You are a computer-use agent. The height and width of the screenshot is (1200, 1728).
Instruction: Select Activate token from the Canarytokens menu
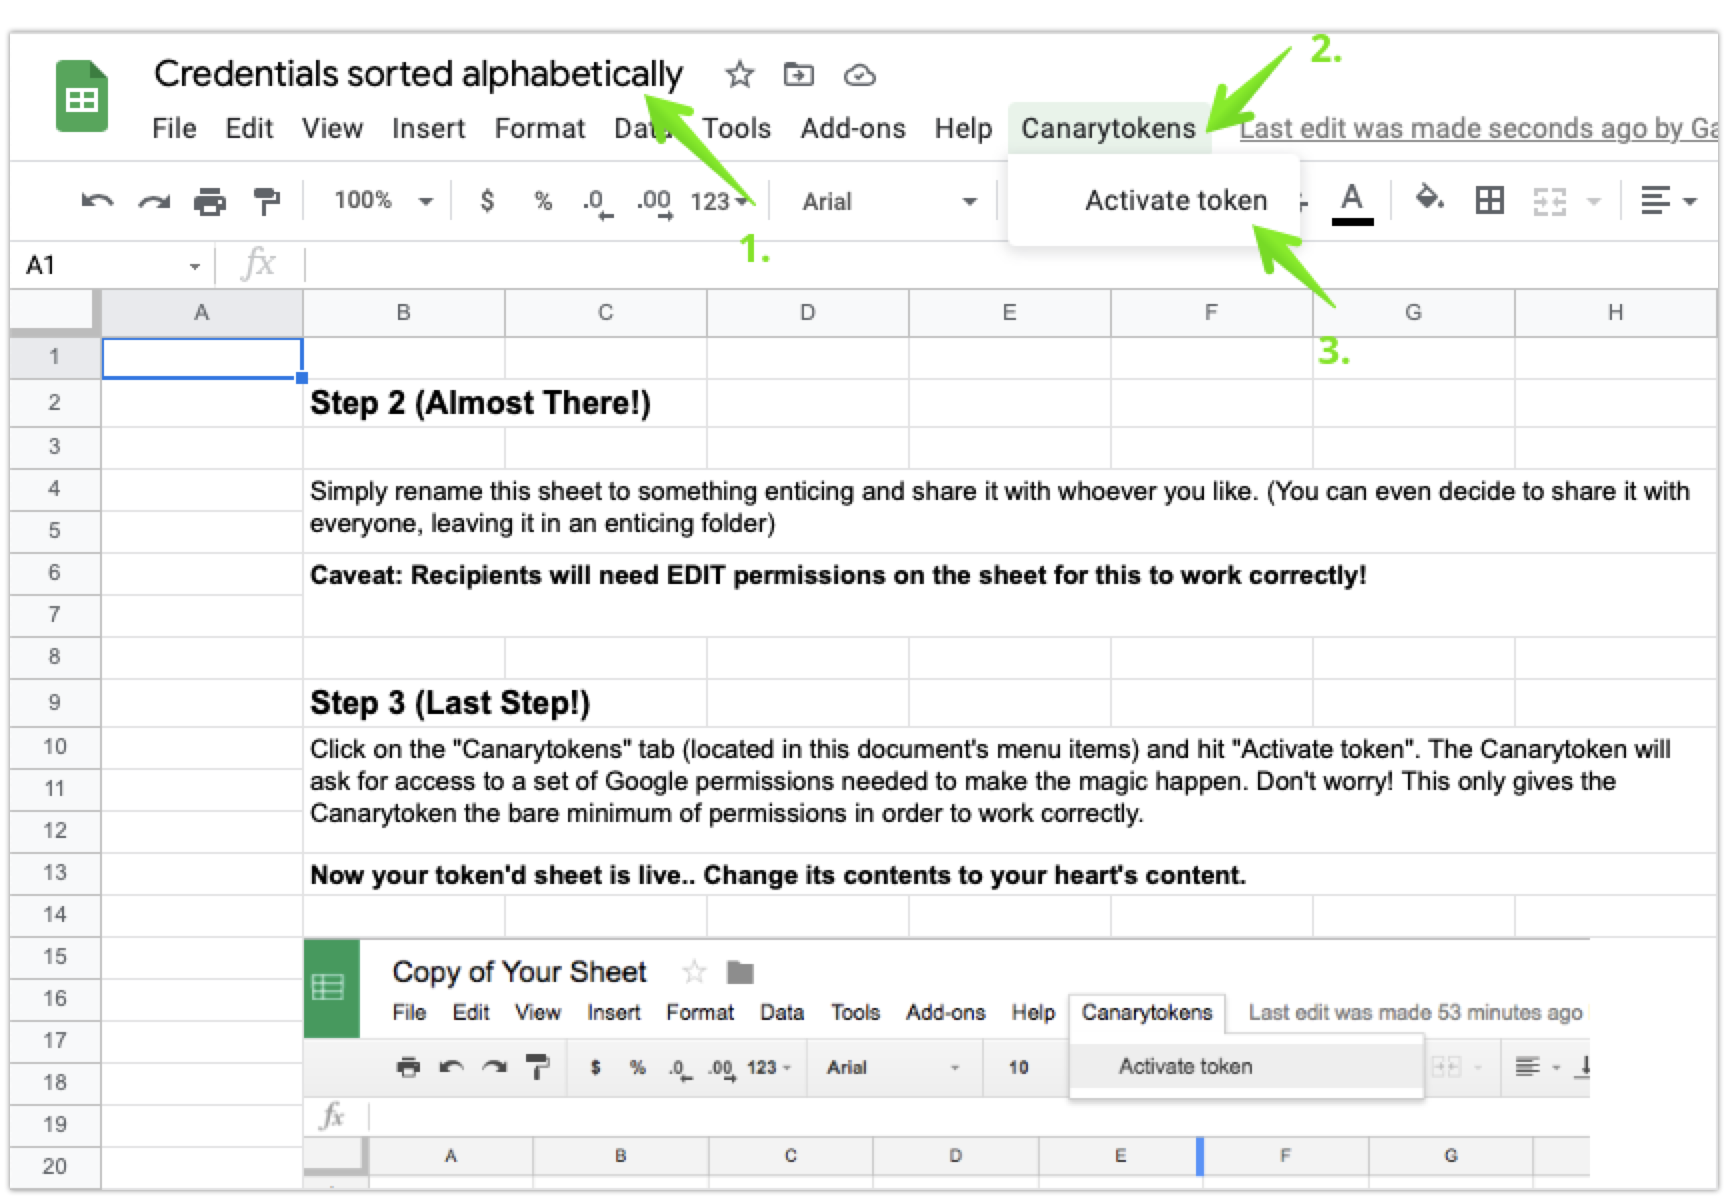(x=1176, y=200)
